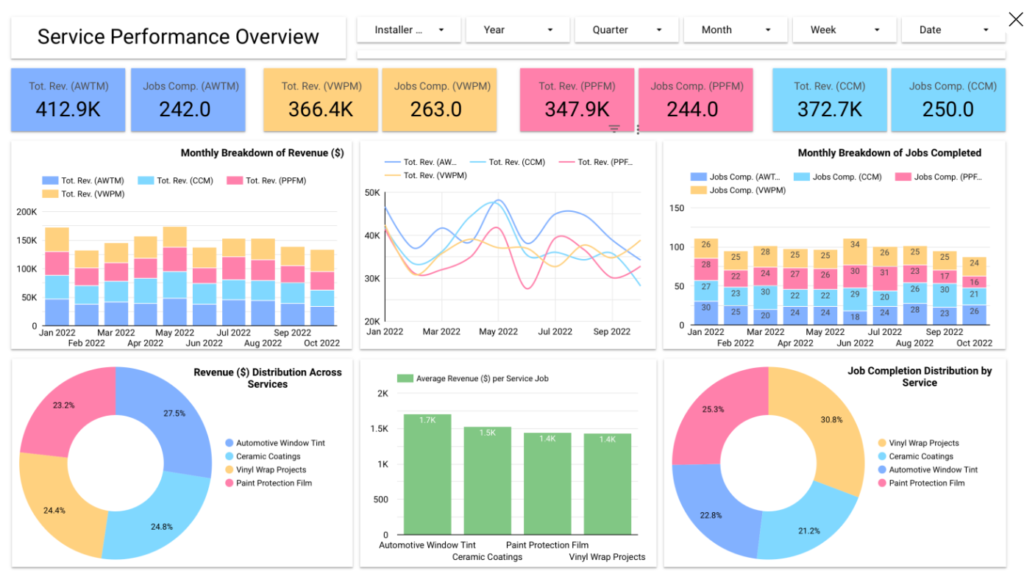Viewport: 1024px width, 585px height.
Task: Expand the Month filter dropdown
Action: click(735, 30)
